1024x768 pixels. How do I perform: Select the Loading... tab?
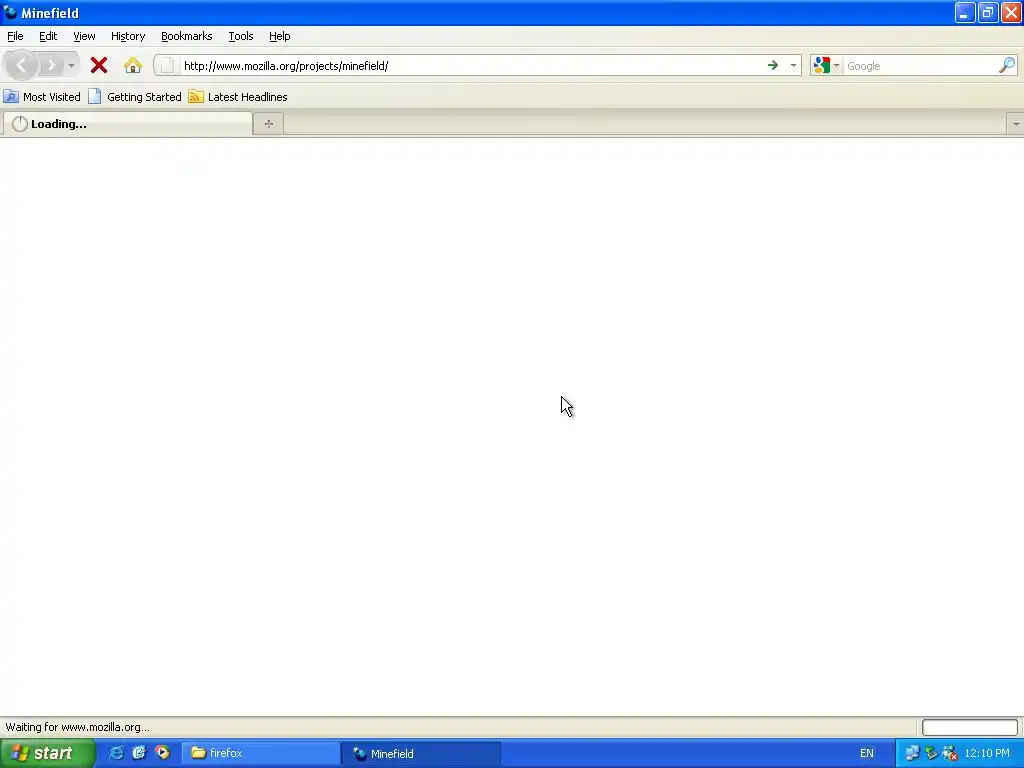(127, 124)
